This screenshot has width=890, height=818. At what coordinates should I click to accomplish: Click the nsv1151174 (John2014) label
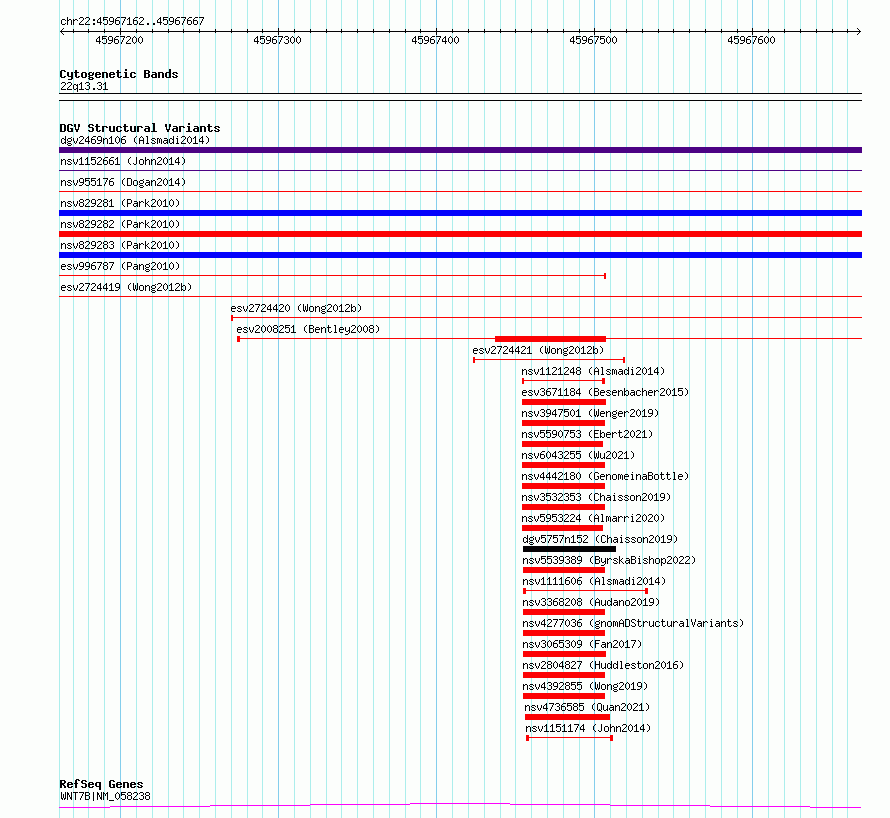point(588,728)
